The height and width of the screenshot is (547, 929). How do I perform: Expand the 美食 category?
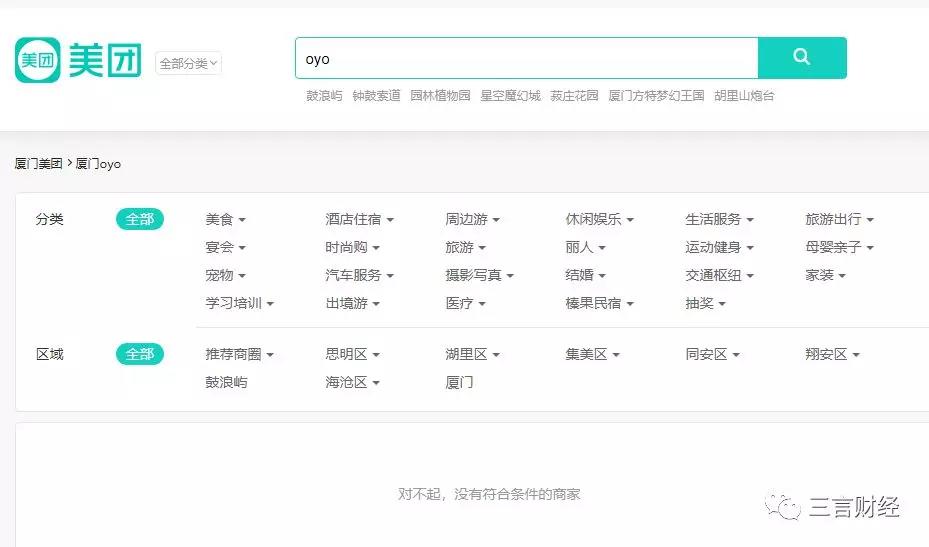(225, 219)
